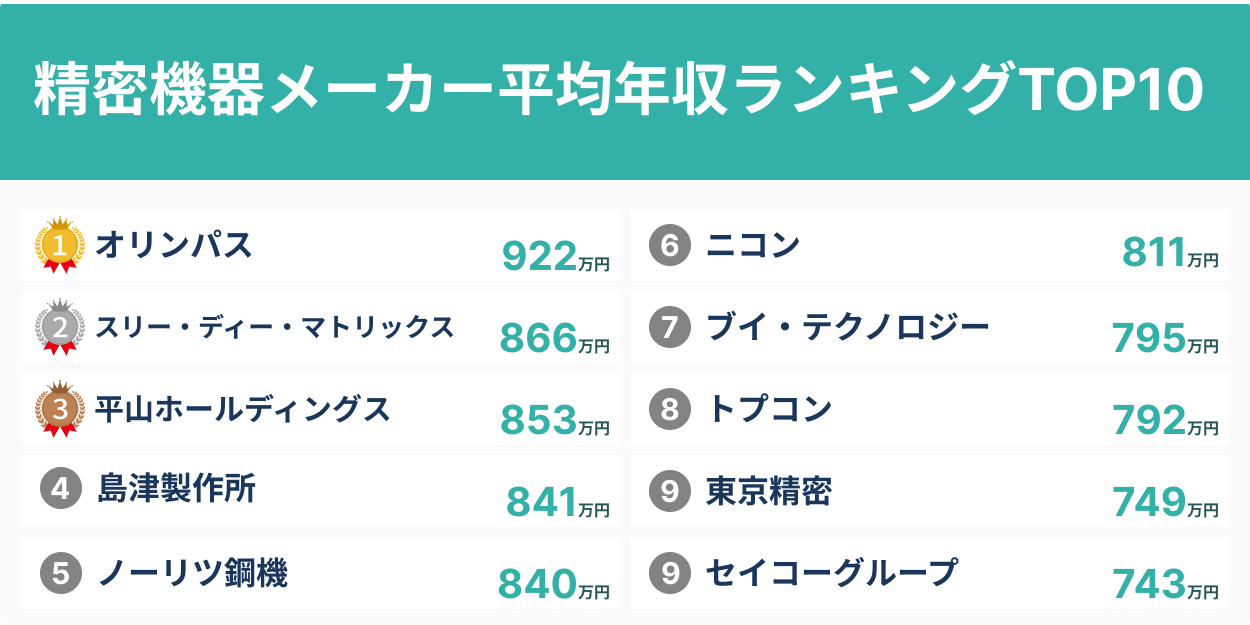
Task: Click the silver second-place medal icon
Action: (59, 327)
